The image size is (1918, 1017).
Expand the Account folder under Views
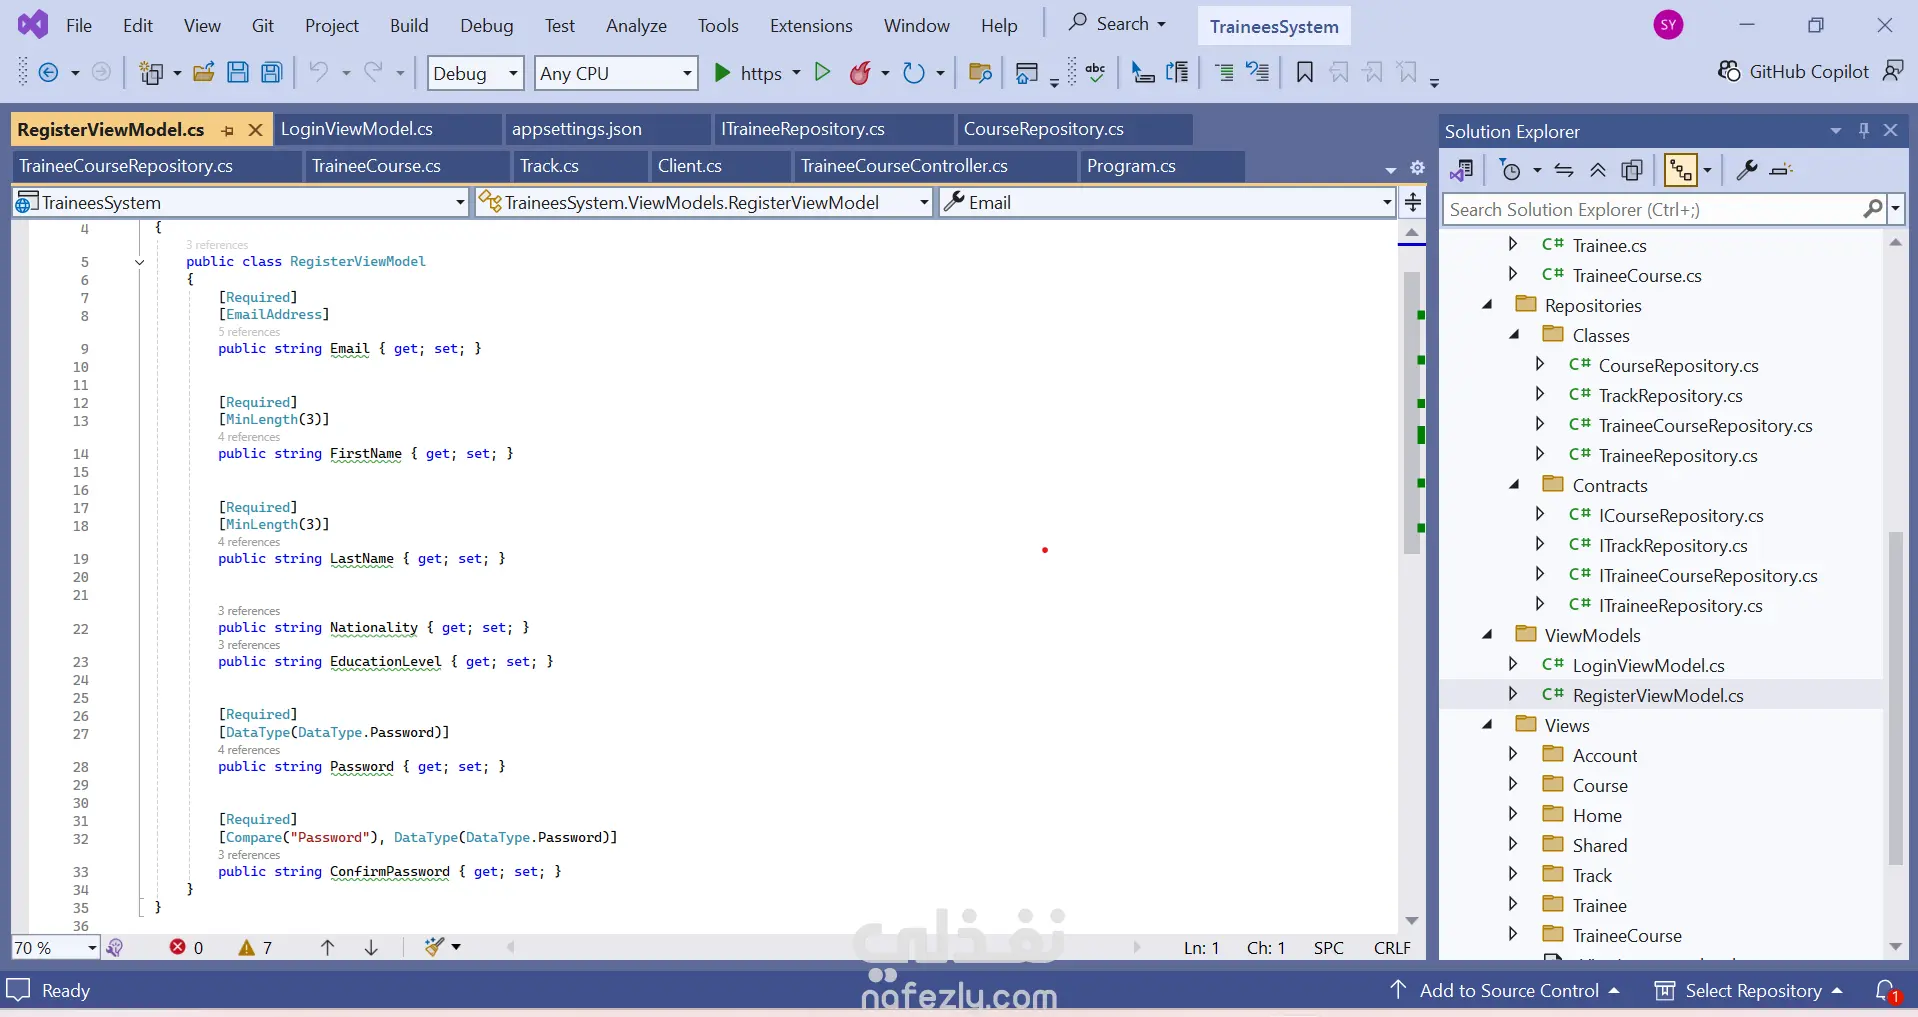[x=1513, y=755]
